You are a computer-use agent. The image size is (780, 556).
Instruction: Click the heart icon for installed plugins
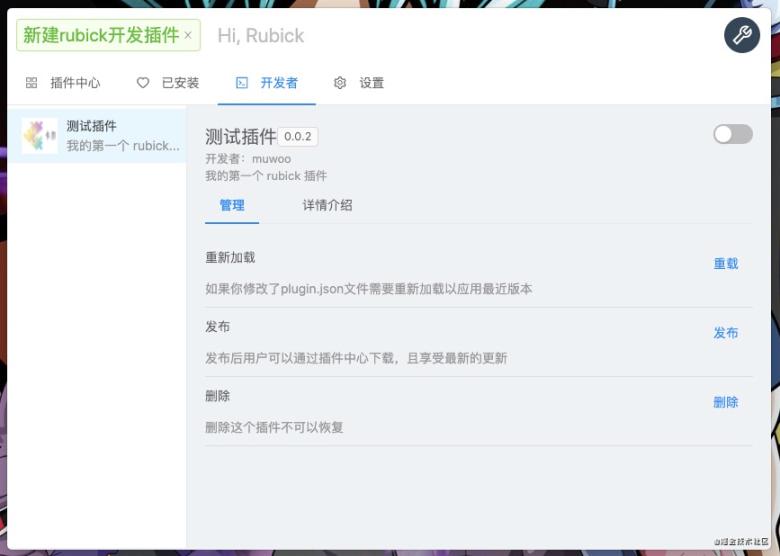[x=143, y=83]
